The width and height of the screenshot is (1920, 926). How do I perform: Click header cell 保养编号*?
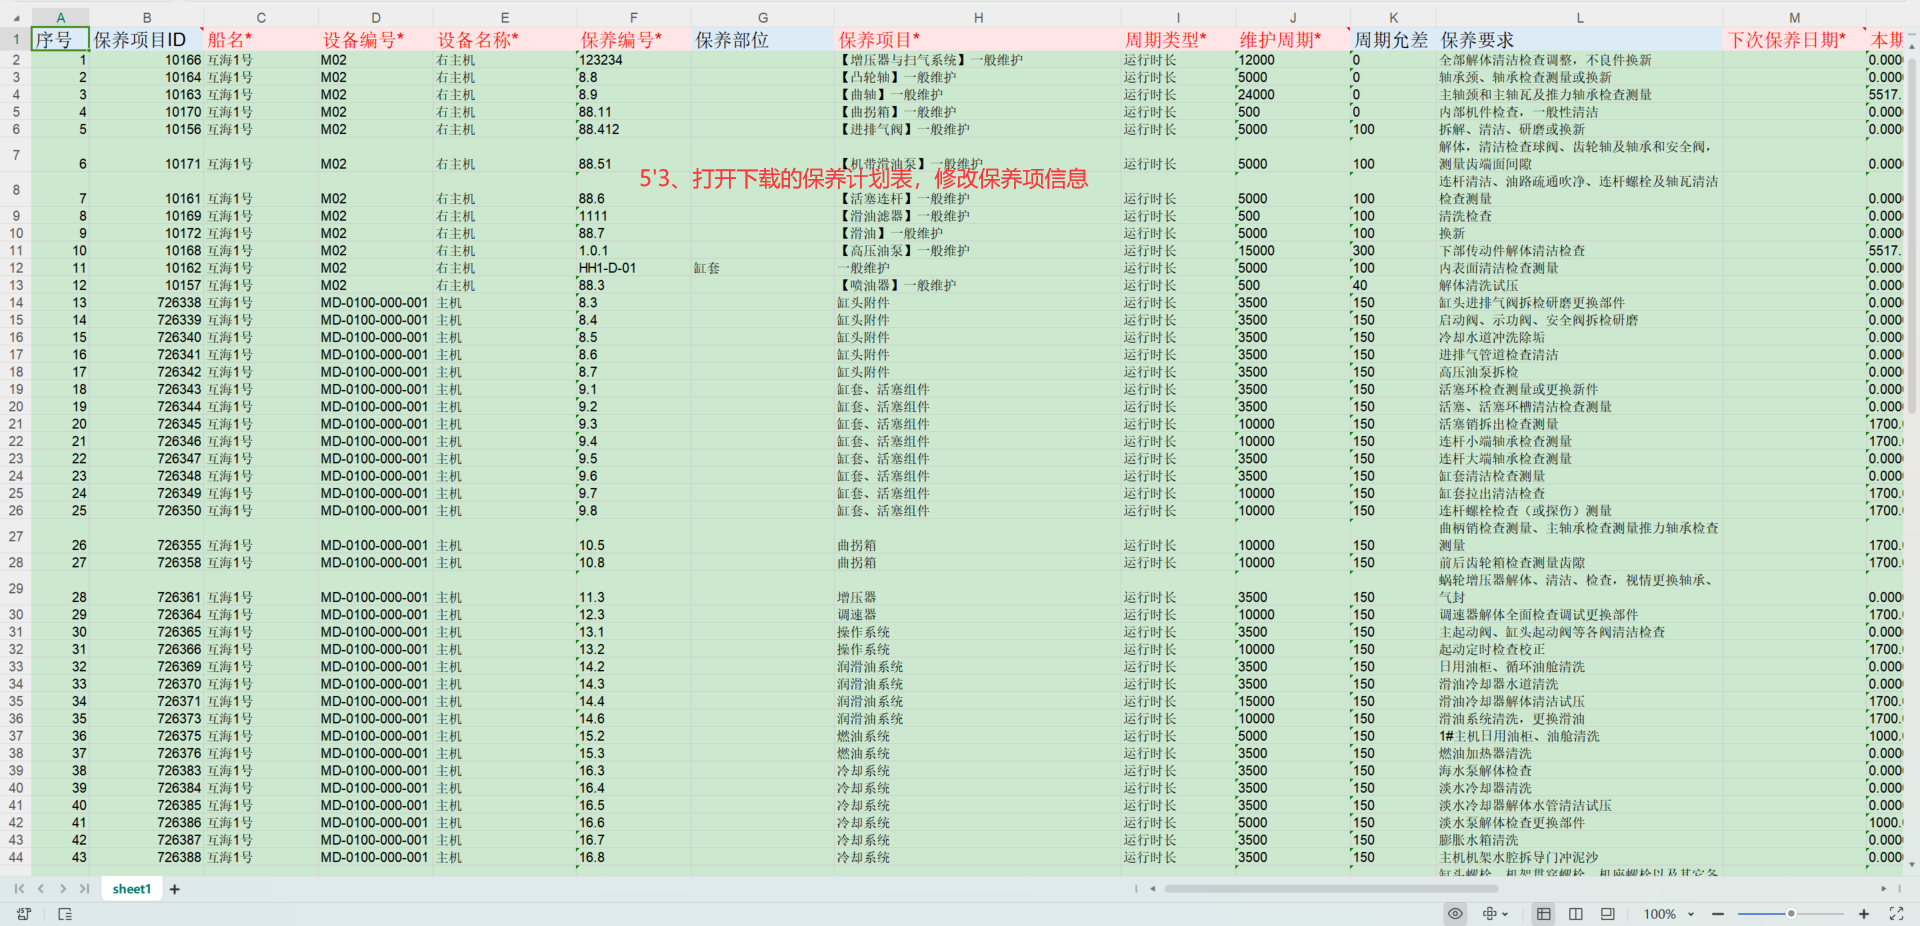click(x=633, y=39)
